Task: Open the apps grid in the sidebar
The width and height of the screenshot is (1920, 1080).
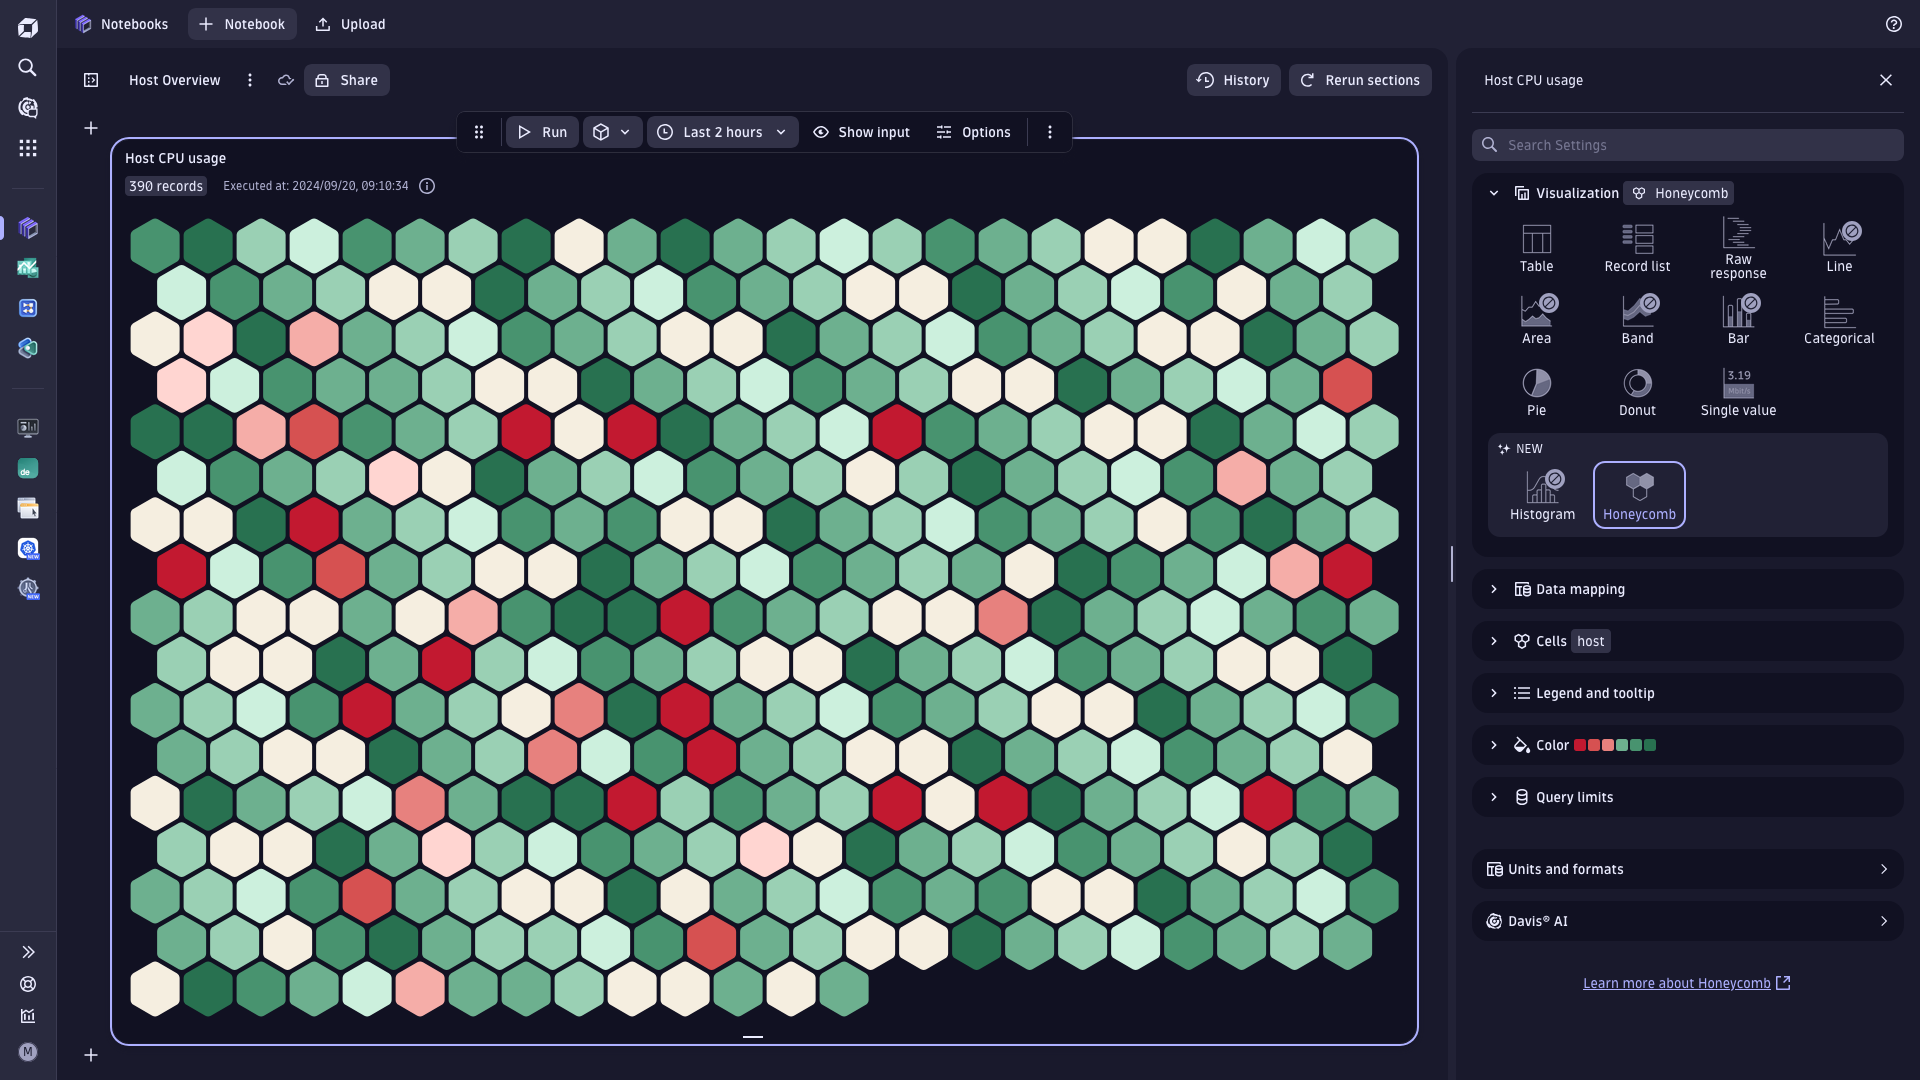Action: [x=27, y=147]
